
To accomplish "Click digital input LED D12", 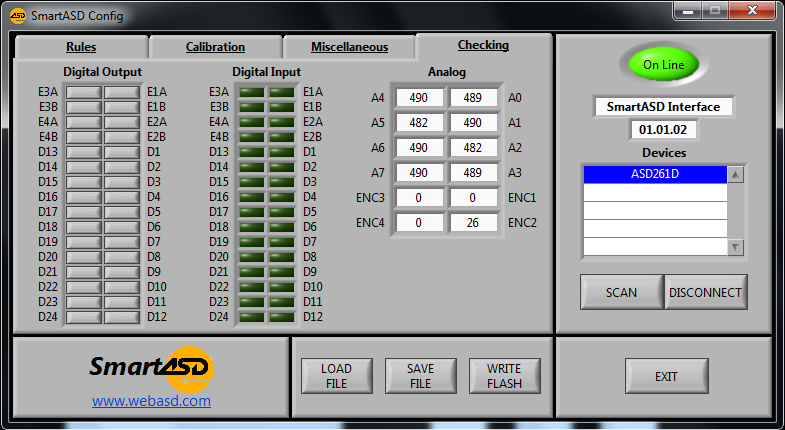I will click(282, 317).
